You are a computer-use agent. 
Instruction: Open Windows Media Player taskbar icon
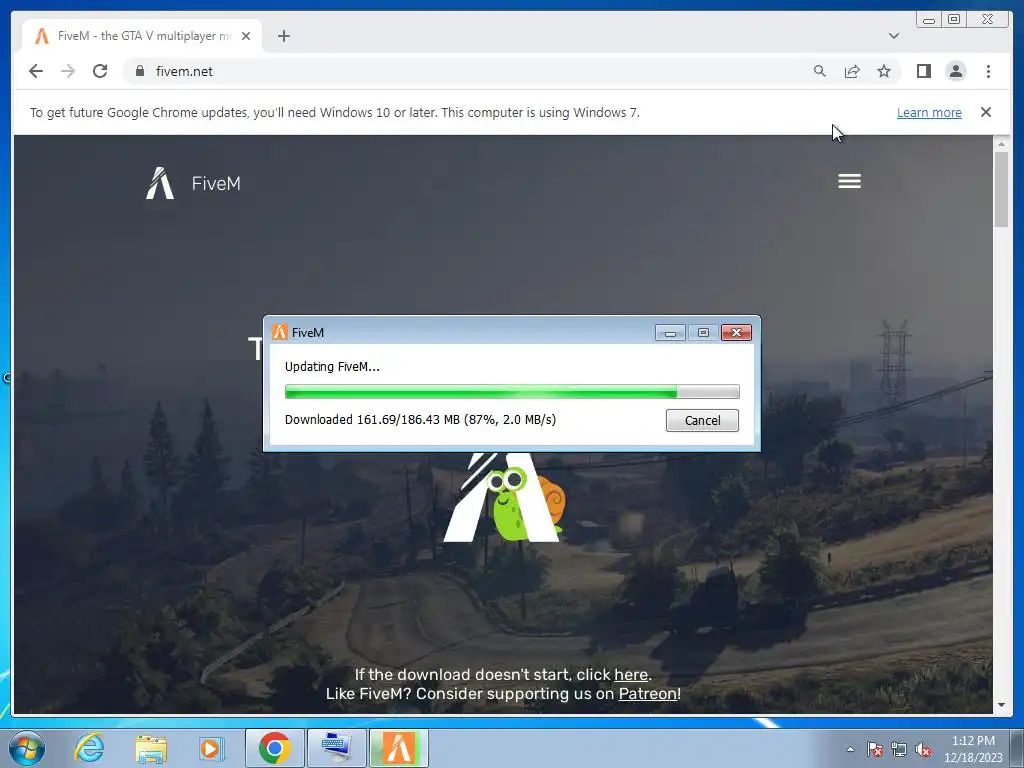[x=211, y=748]
